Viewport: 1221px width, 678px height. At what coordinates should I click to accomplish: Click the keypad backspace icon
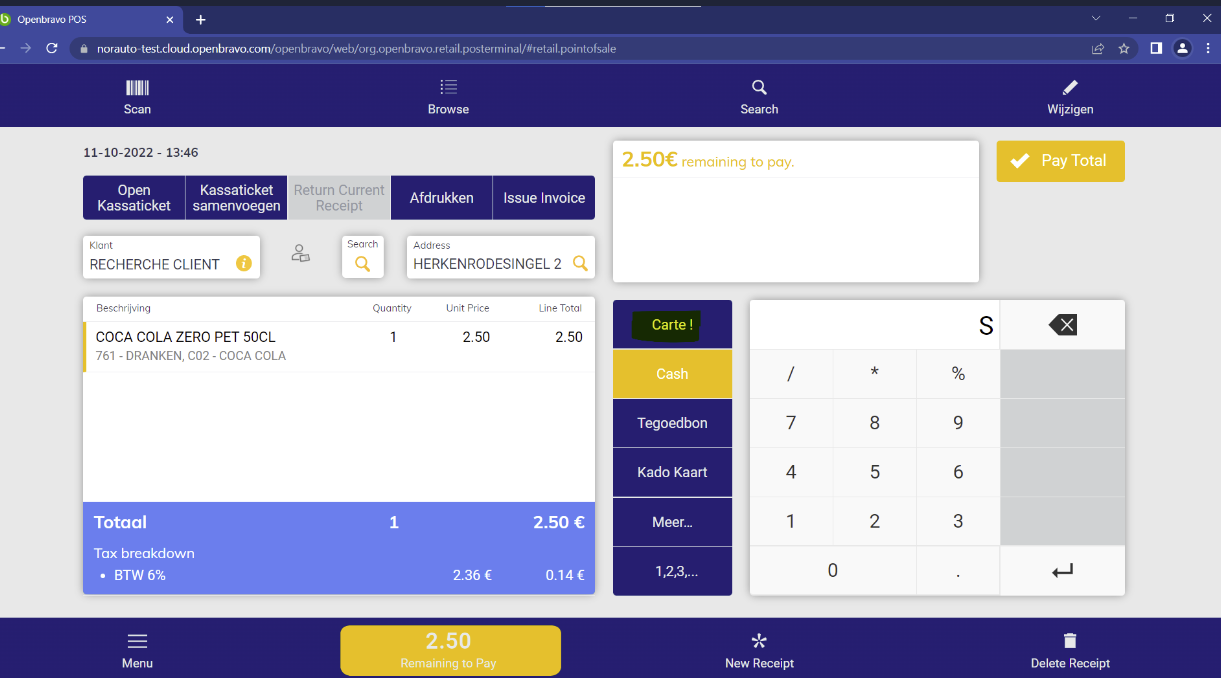click(1062, 324)
